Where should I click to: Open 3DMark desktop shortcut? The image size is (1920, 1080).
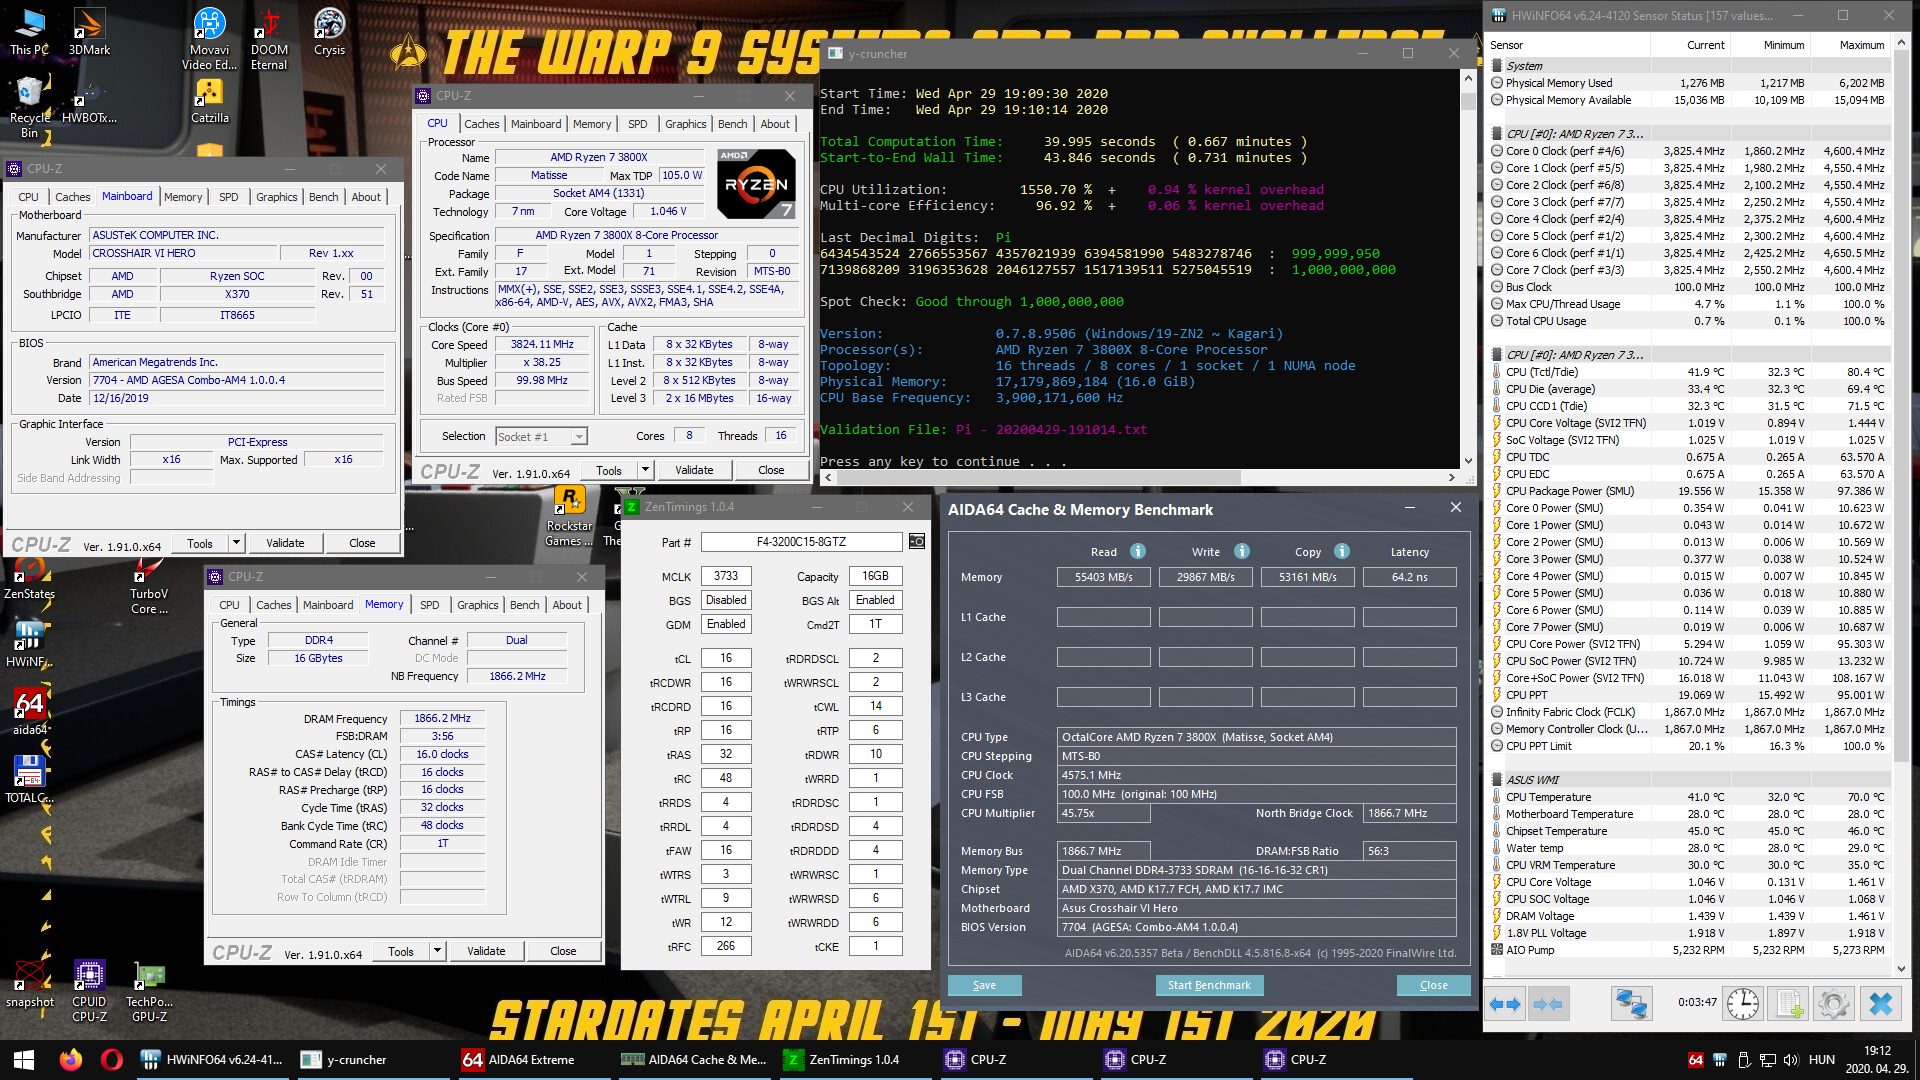point(89,31)
